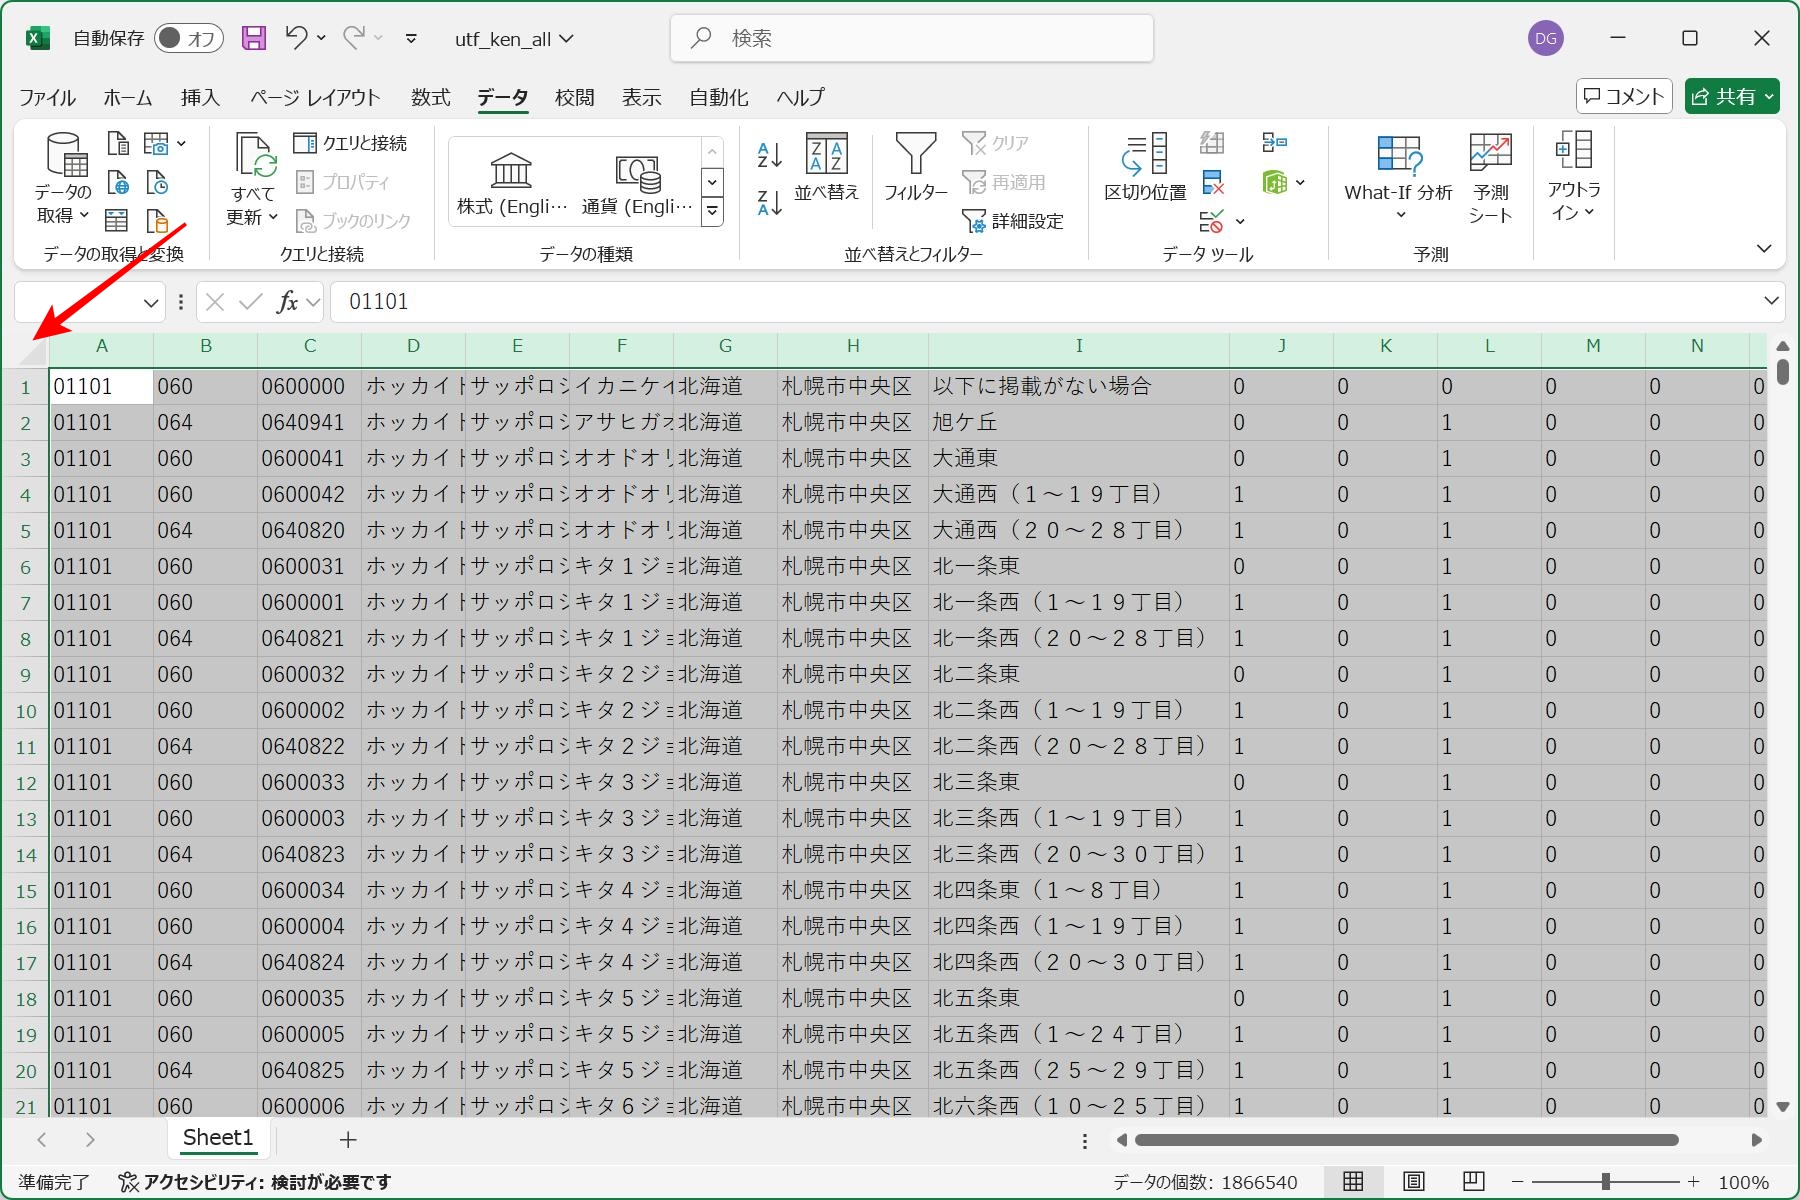Collapse the ribbon chevron

coord(1764,248)
